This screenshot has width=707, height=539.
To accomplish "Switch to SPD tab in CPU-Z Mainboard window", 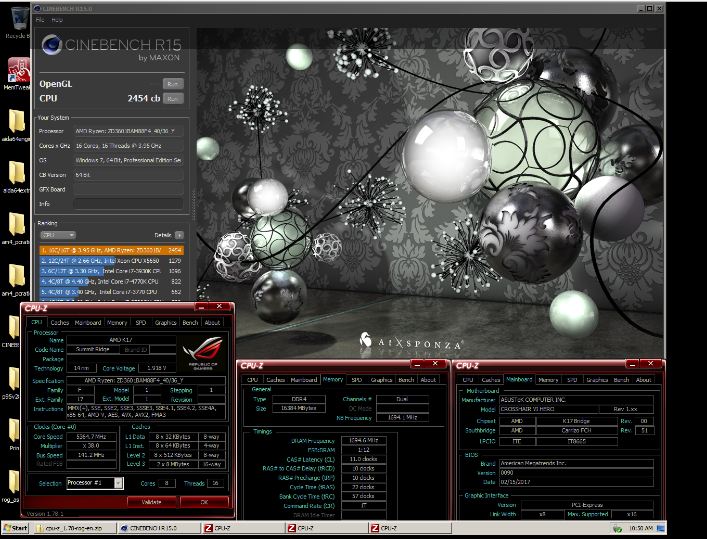I will [572, 380].
